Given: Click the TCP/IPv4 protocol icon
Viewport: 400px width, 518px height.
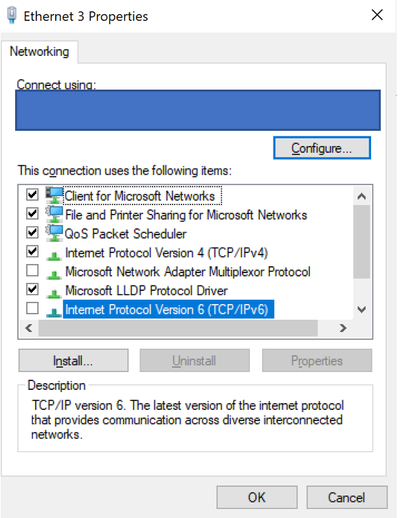Looking at the screenshot, I should click(x=54, y=256).
